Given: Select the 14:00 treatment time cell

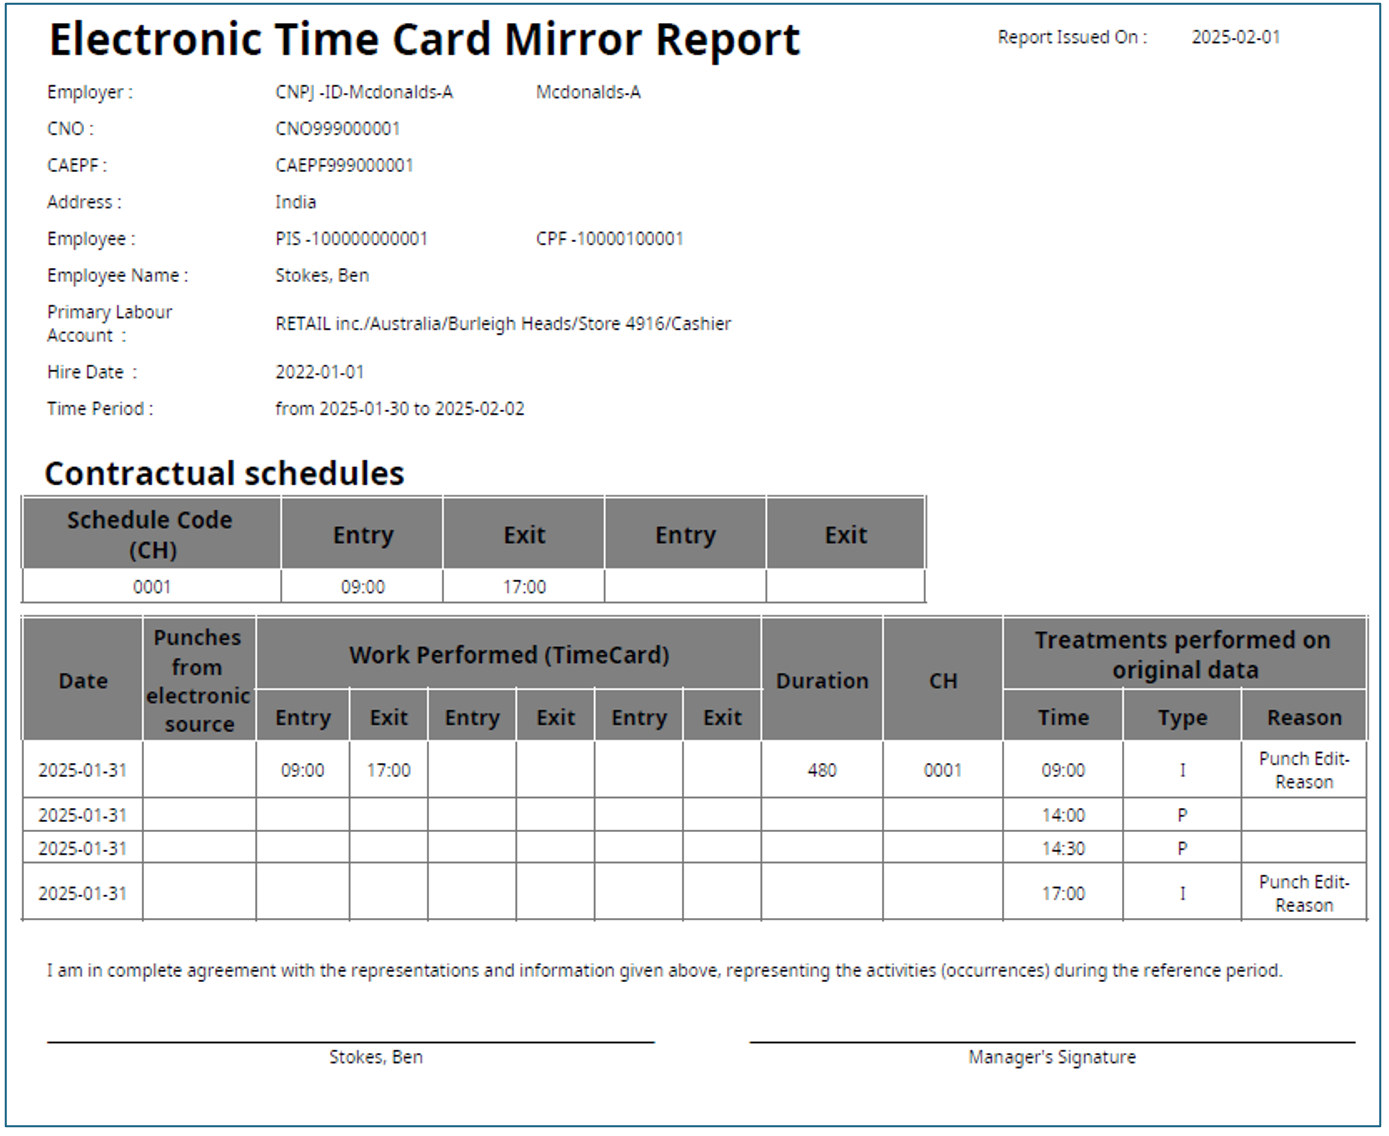Looking at the screenshot, I should point(1062,815).
